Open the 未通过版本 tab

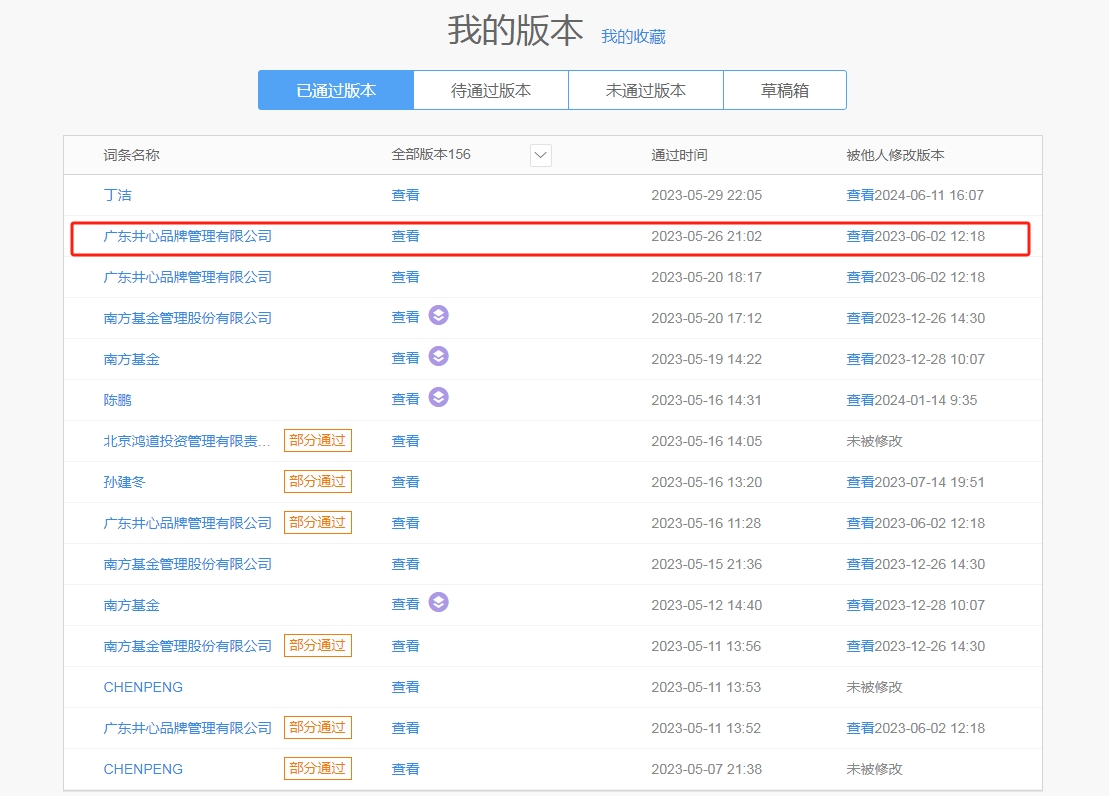pyautogui.click(x=646, y=90)
